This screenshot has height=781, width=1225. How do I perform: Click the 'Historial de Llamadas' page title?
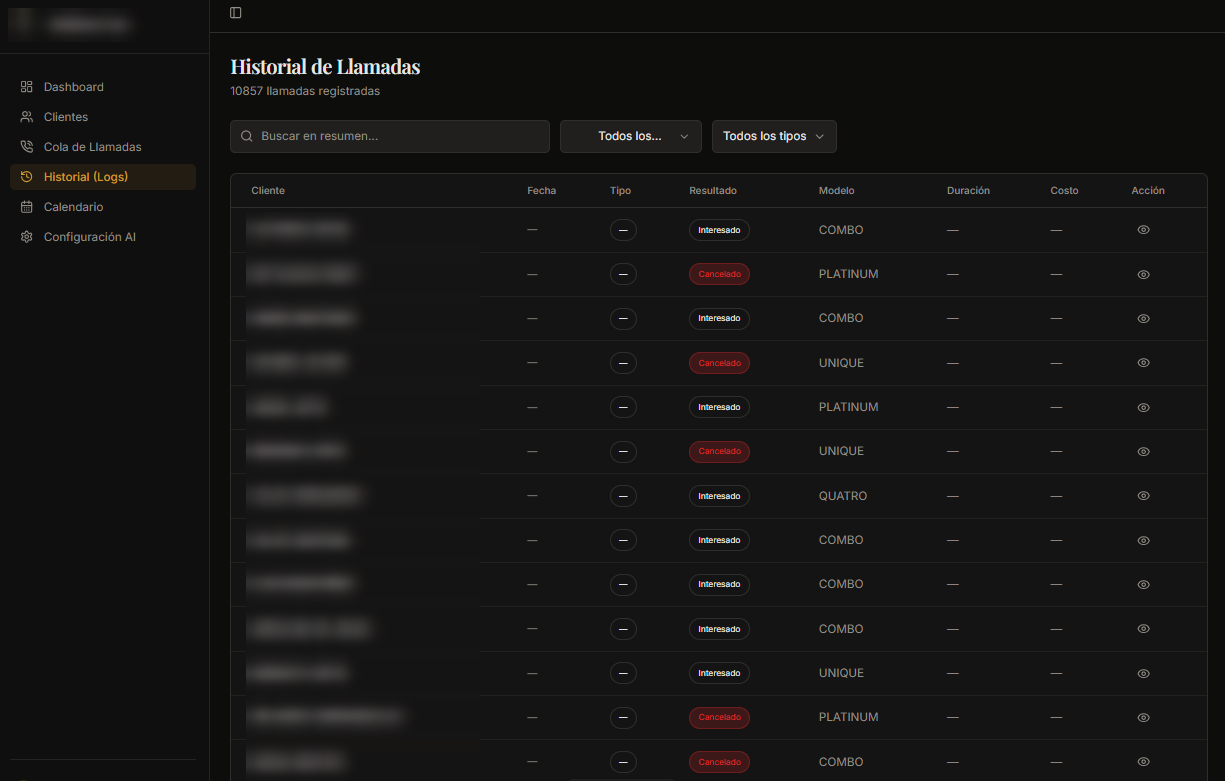tap(325, 67)
